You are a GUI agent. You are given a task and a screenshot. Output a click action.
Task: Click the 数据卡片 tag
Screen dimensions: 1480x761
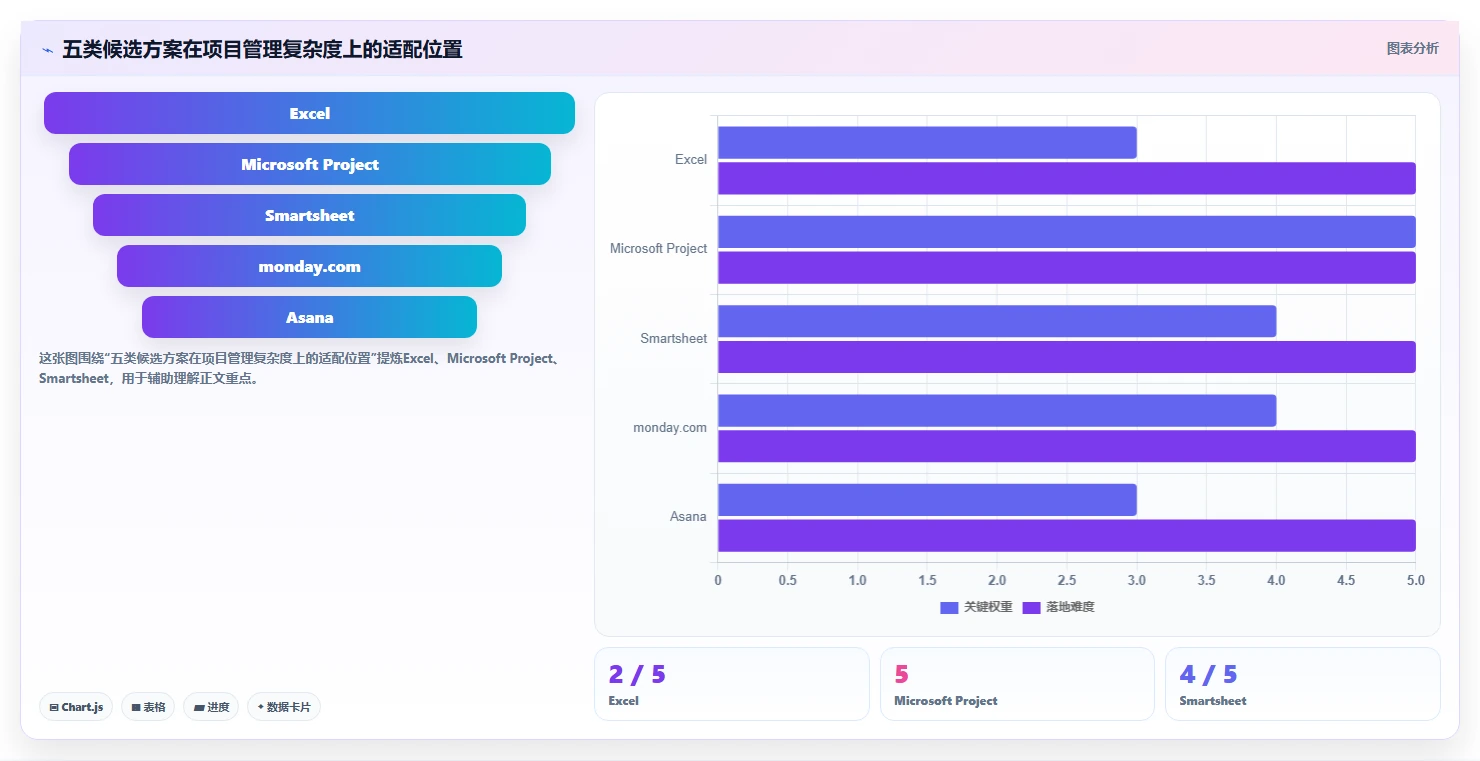(284, 707)
